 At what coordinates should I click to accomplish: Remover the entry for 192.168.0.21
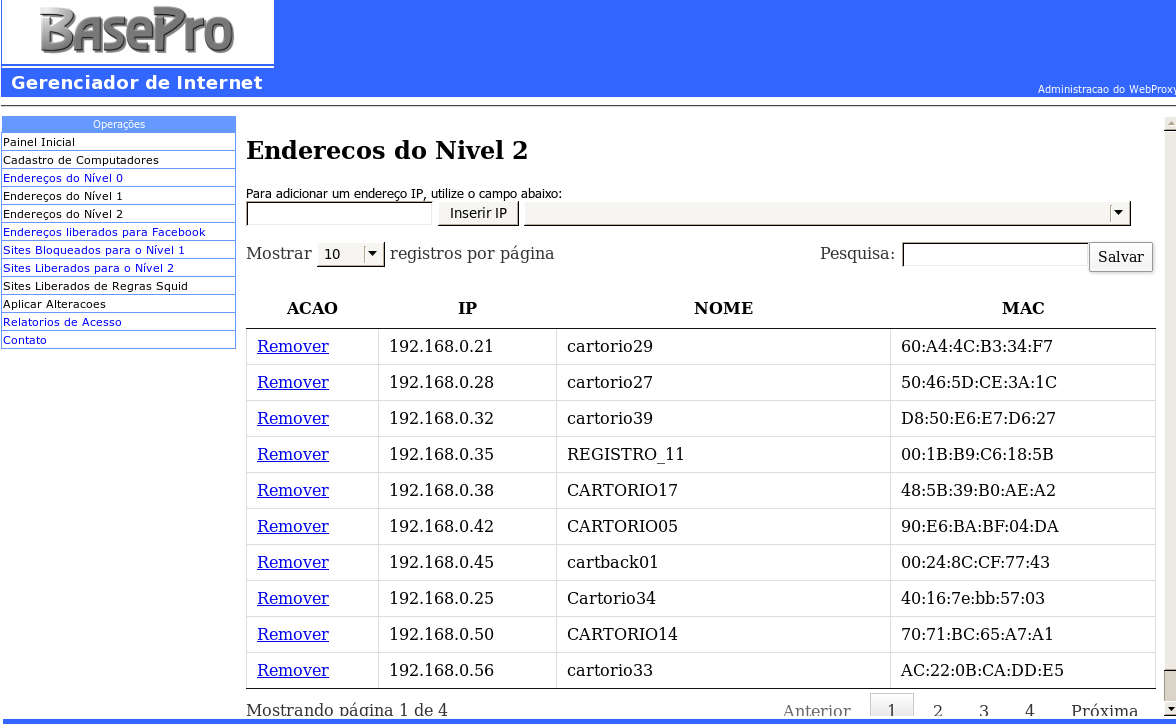pyautogui.click(x=292, y=346)
